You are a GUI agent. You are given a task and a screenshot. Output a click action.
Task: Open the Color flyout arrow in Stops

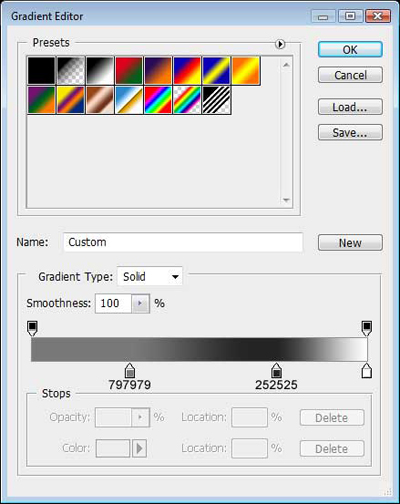pos(139,448)
